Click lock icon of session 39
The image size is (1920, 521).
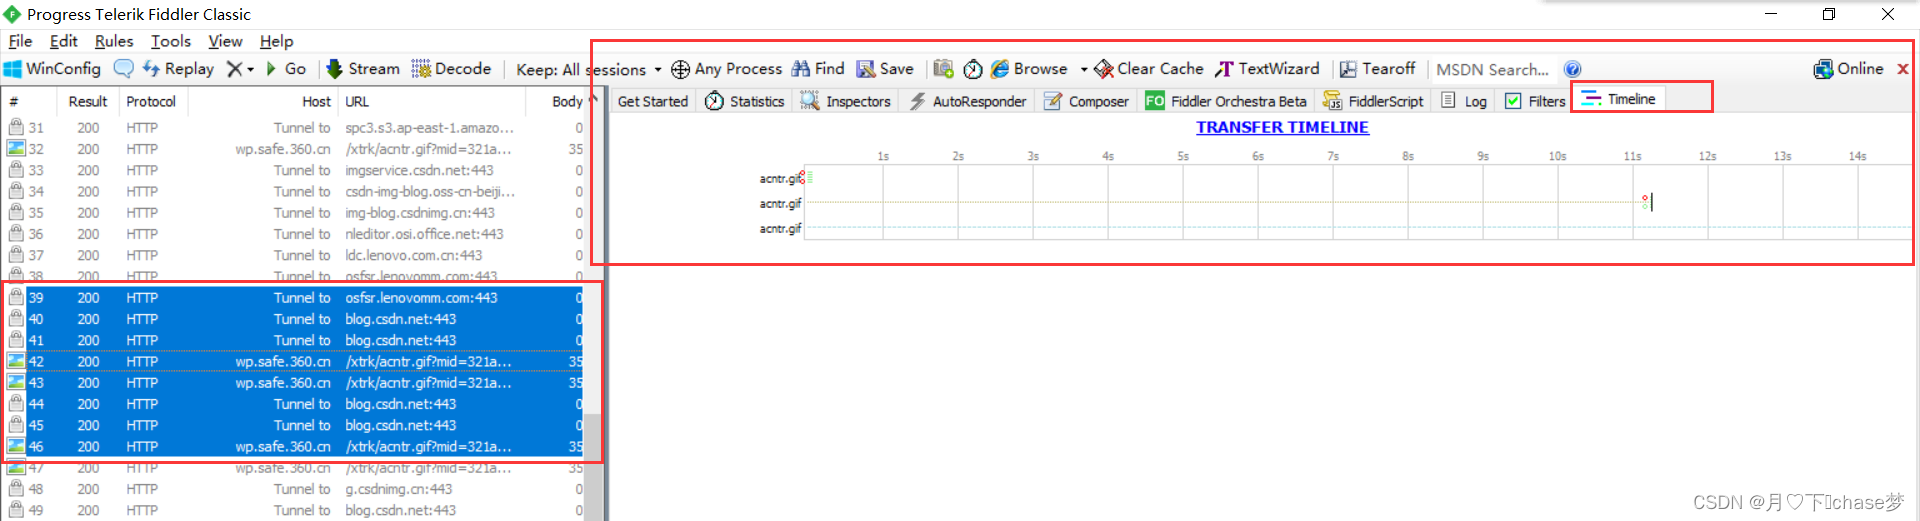click(x=16, y=297)
